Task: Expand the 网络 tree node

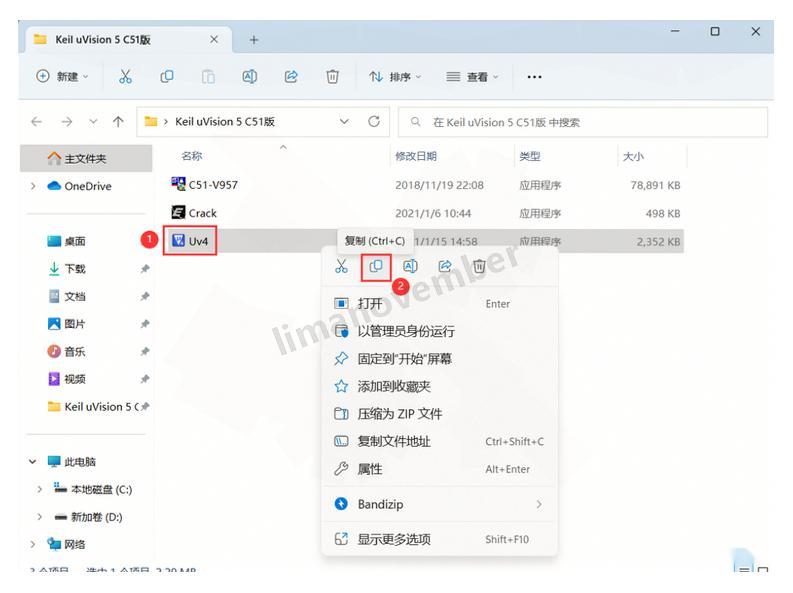Action: 33,544
